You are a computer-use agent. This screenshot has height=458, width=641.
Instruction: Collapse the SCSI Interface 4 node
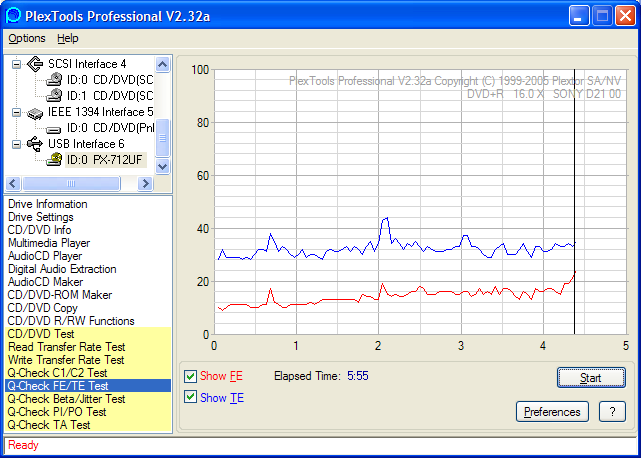tap(16, 64)
